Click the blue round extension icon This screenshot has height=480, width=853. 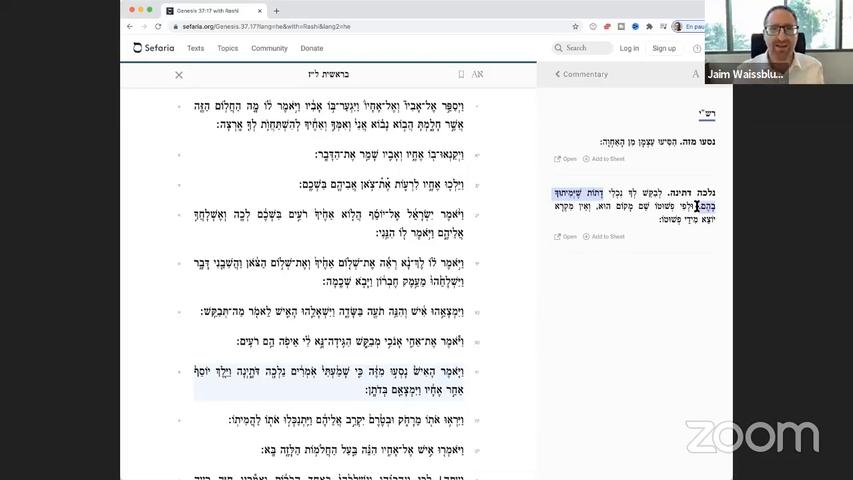[x=635, y=26]
